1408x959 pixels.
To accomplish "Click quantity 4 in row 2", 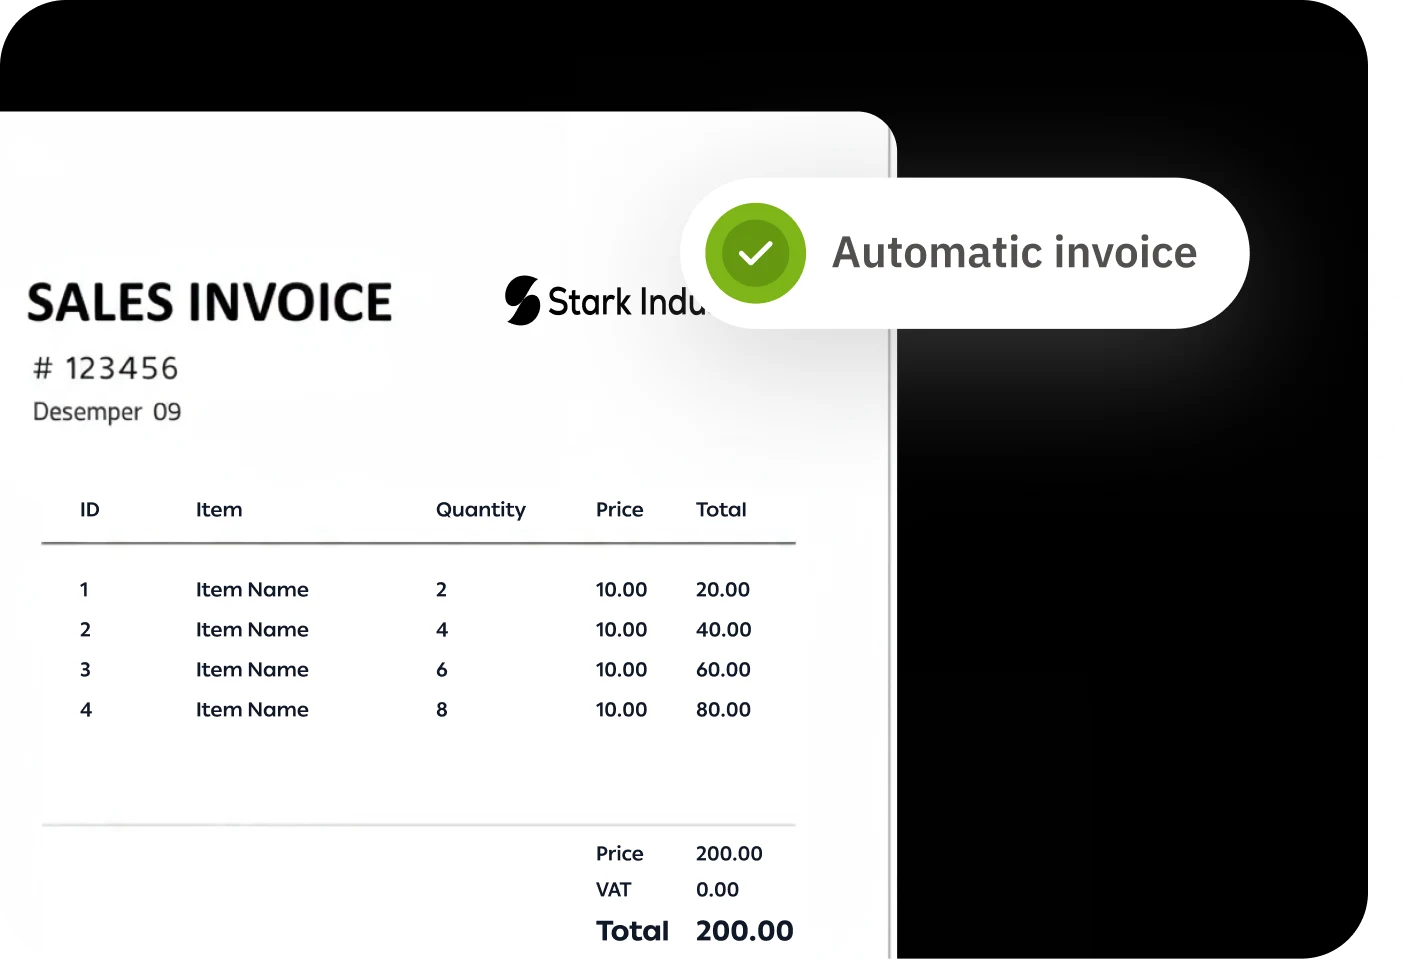I will pyautogui.click(x=442, y=630).
